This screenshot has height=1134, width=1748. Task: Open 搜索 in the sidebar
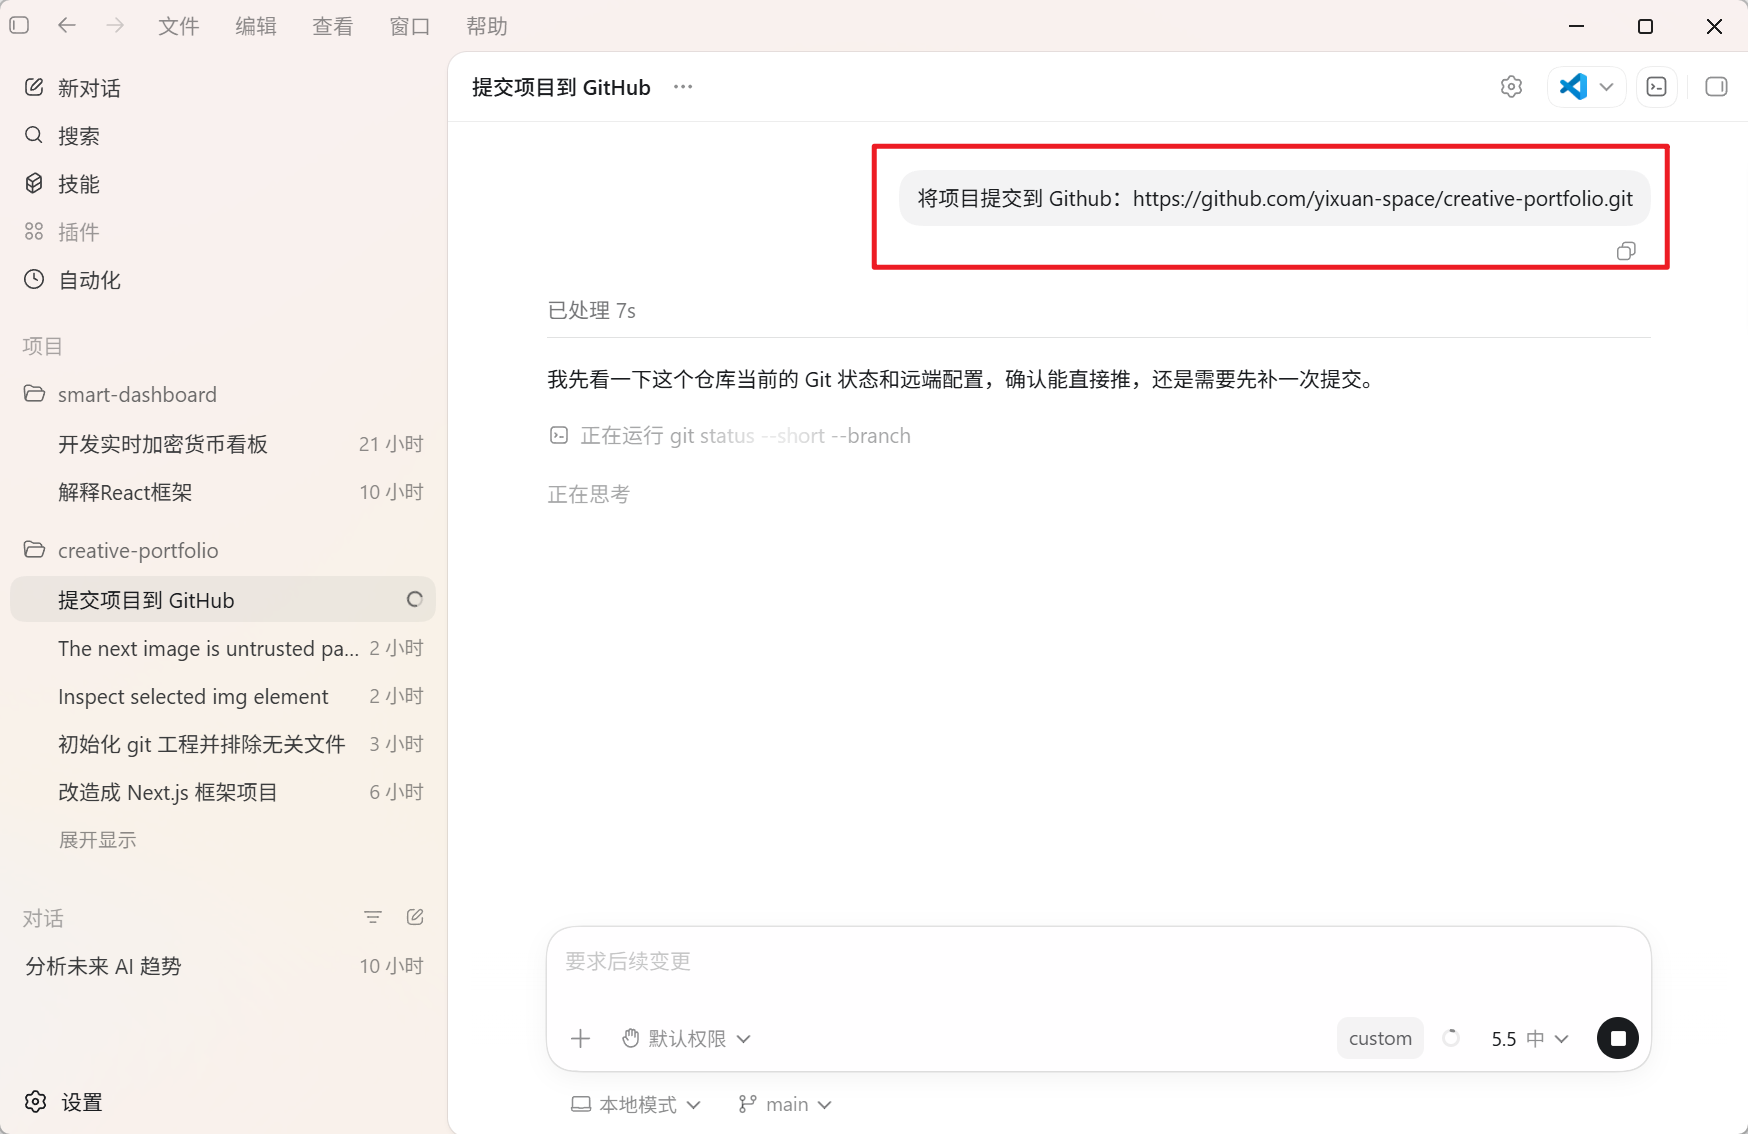[223, 136]
